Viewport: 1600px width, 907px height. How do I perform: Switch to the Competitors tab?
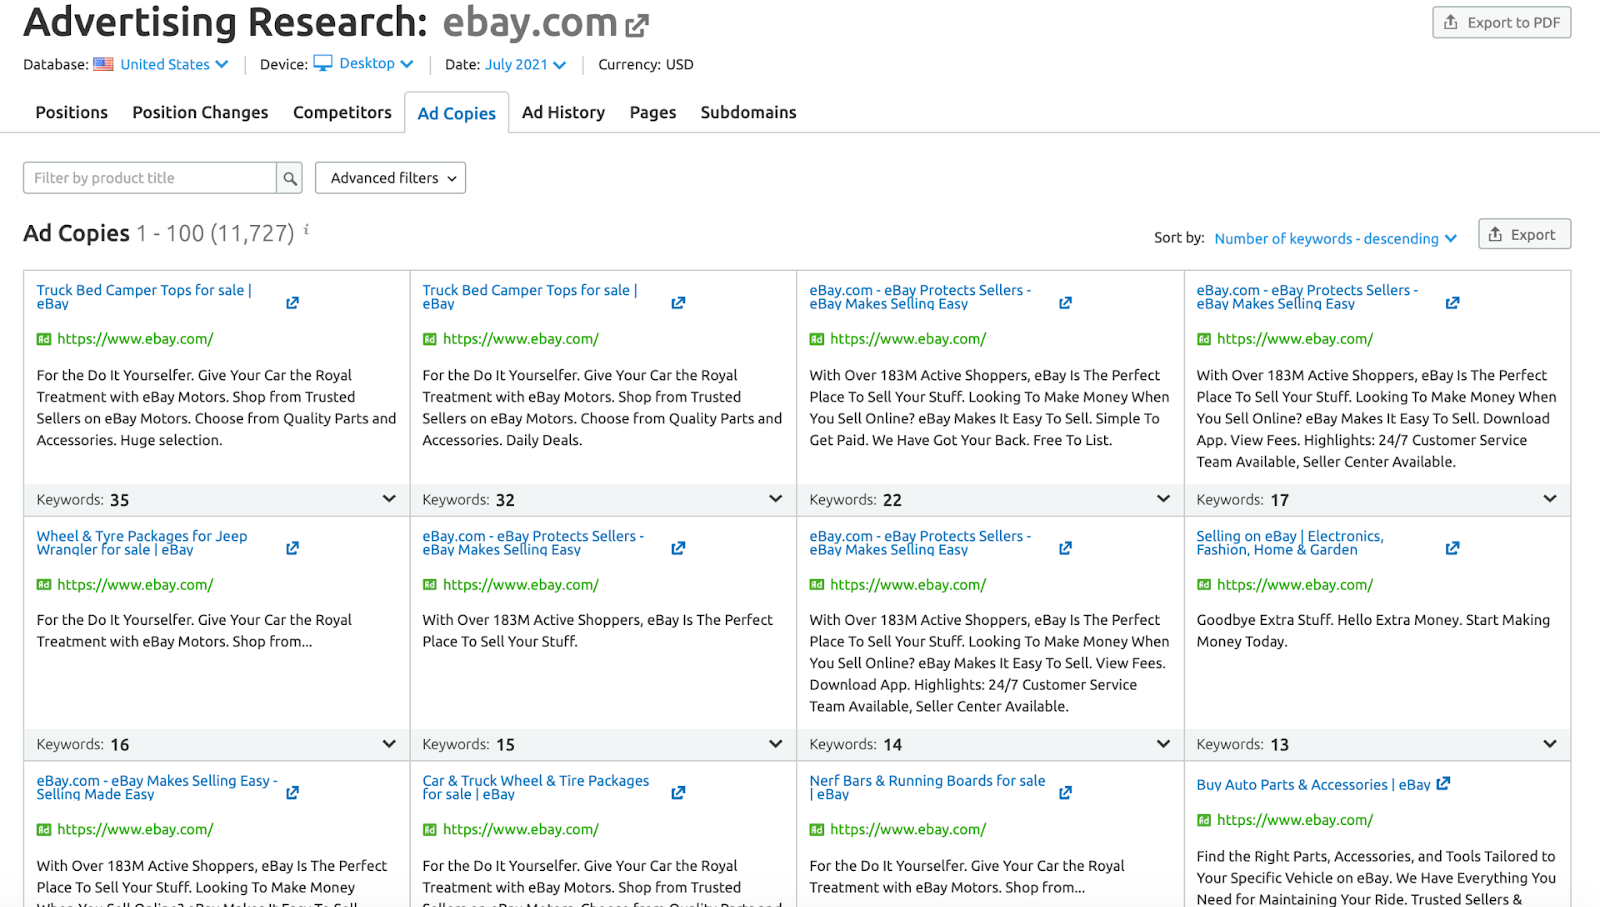(342, 112)
